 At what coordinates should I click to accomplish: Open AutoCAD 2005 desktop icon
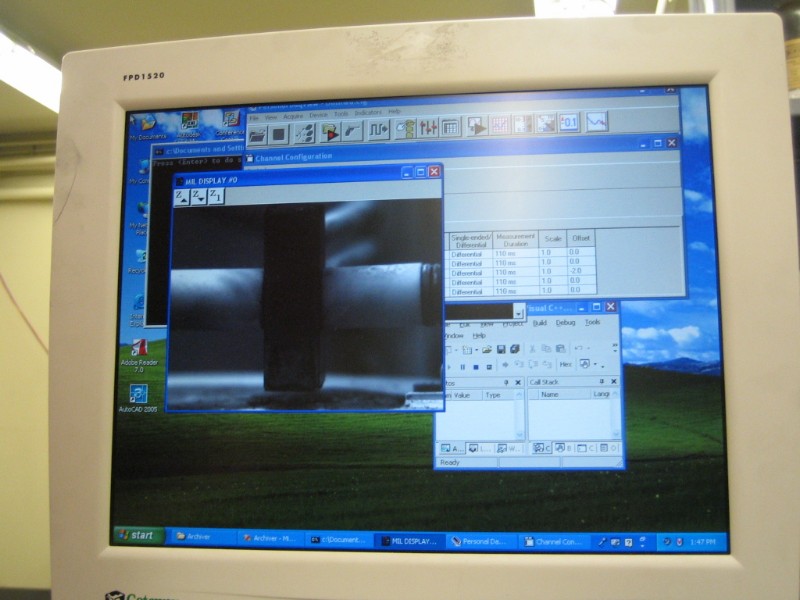138,399
